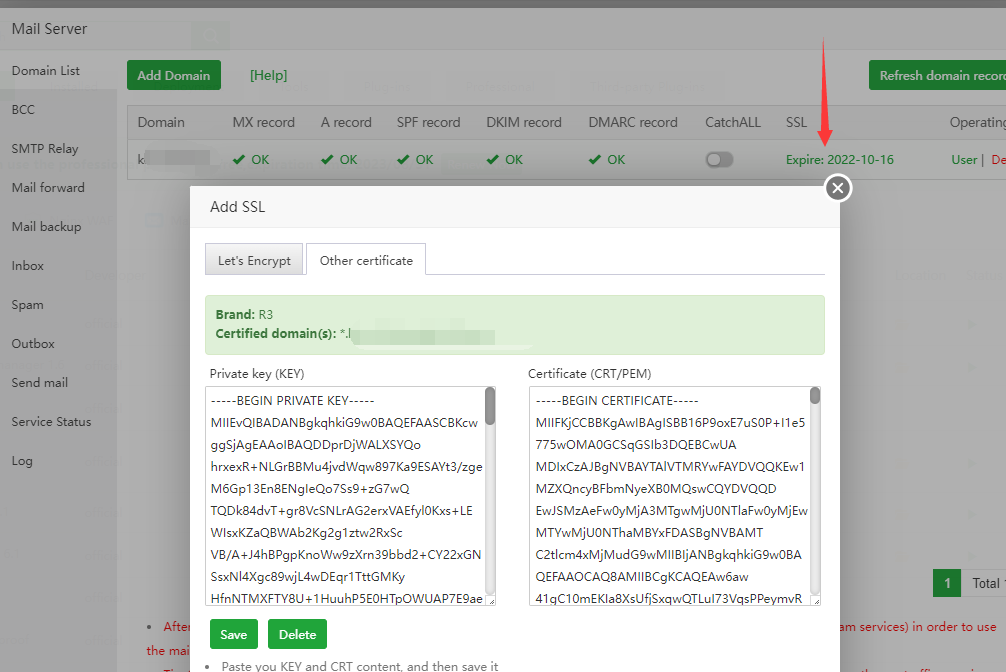Open the Outbox section

[33, 343]
